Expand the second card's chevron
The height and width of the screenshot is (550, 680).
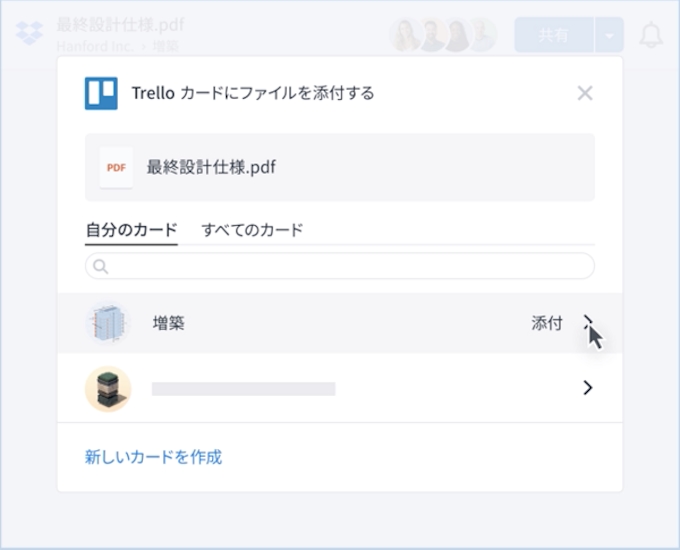588,388
